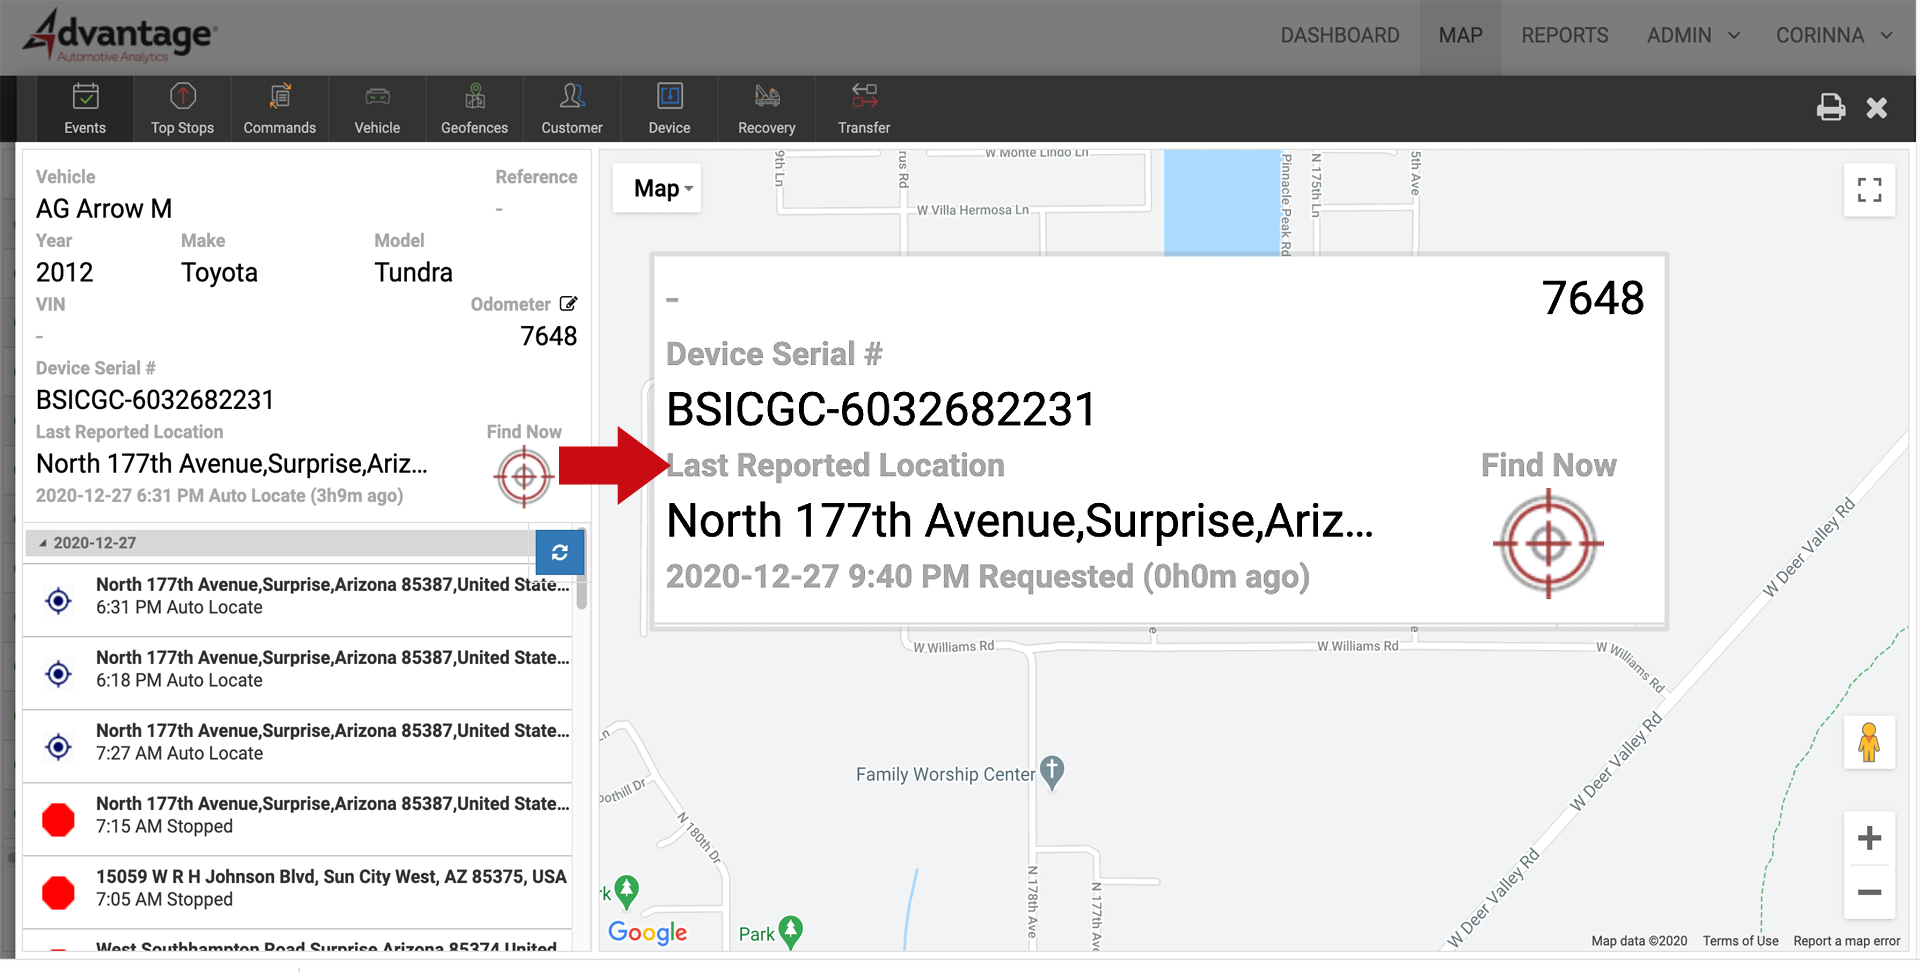
Task: Select the Top Stops tool
Action: pyautogui.click(x=181, y=108)
